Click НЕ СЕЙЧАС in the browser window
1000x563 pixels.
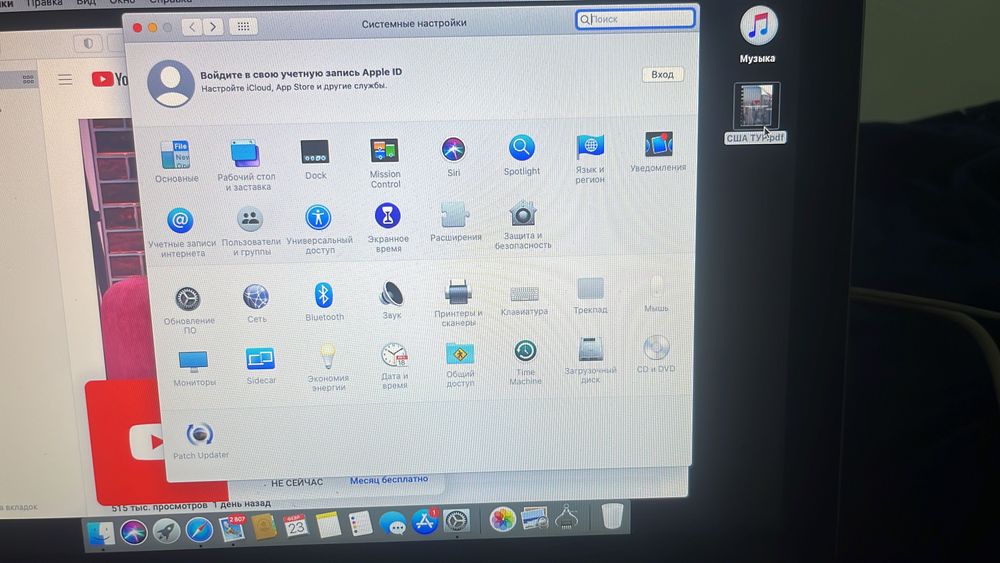point(297,483)
